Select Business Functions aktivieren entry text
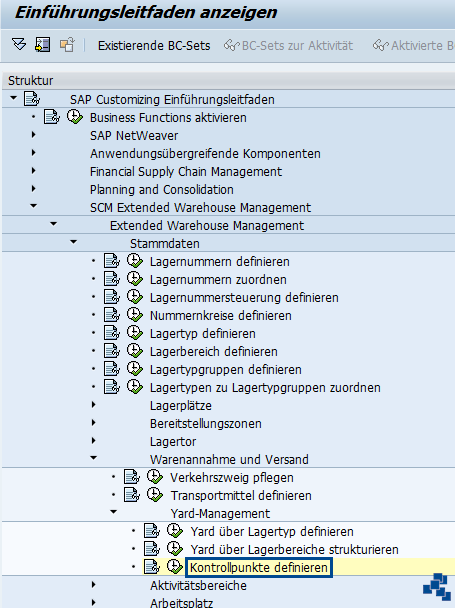This screenshot has height=608, width=455. click(168, 117)
